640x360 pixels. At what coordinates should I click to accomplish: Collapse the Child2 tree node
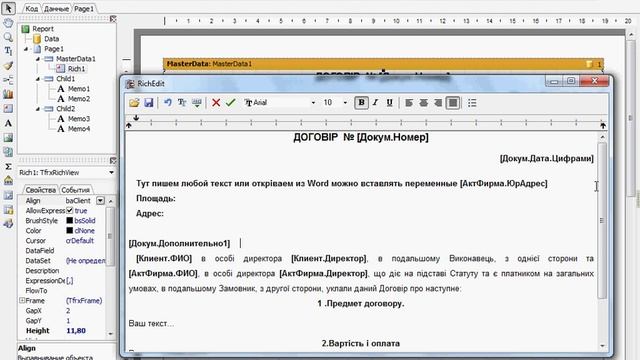[x=38, y=109]
